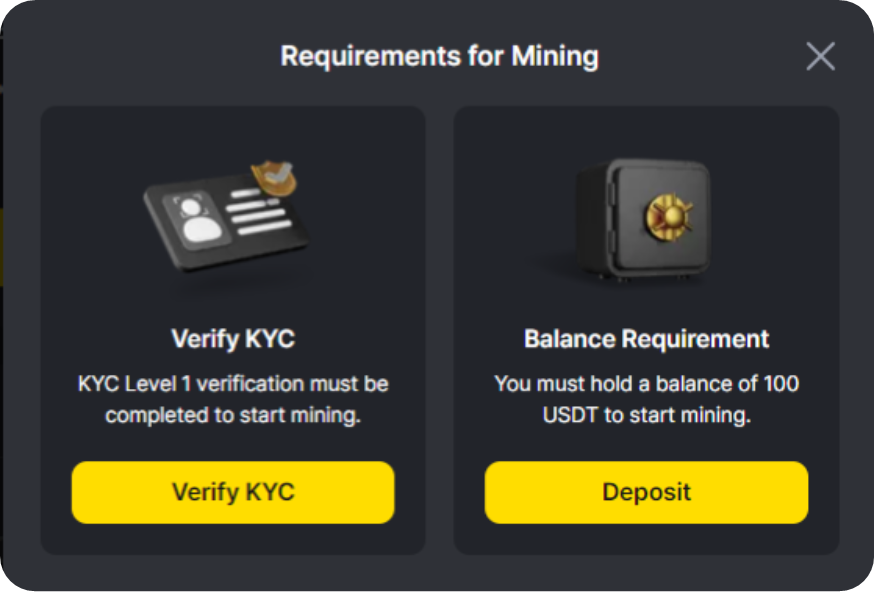Click the safe's left hinge edge
Screen dimensions: 874x592
(611, 218)
